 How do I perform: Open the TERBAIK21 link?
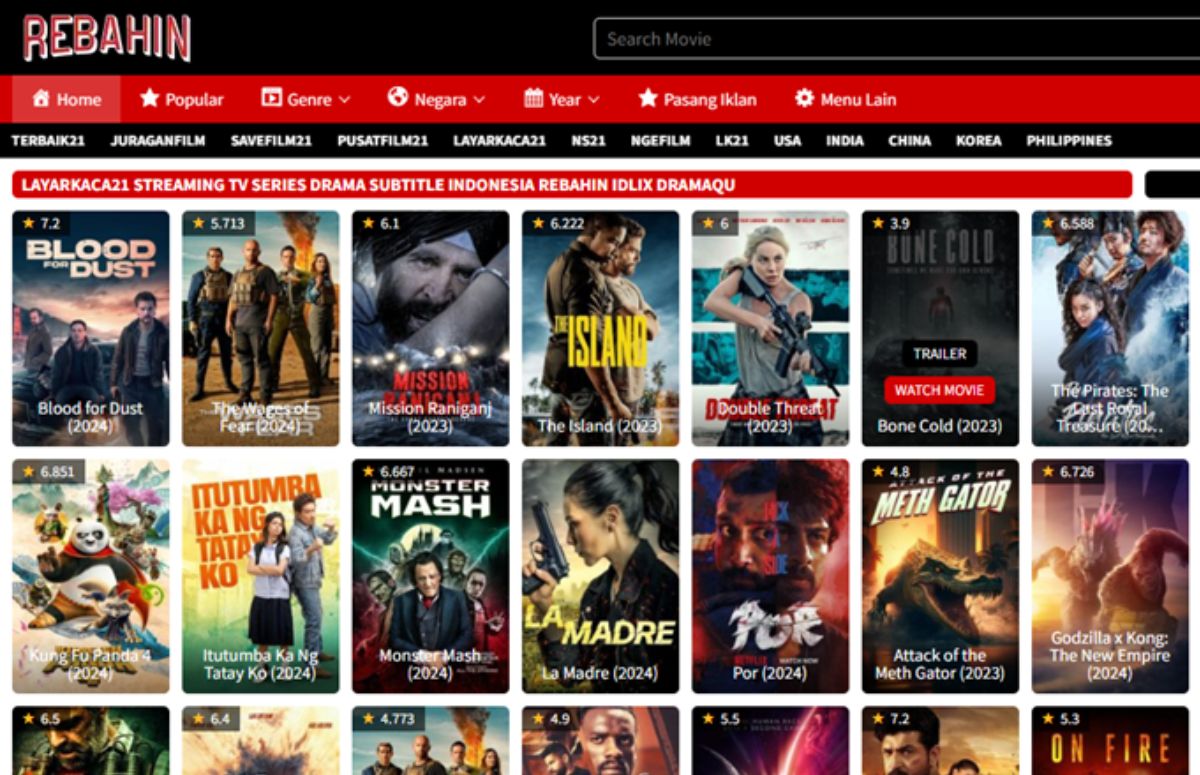pos(48,141)
